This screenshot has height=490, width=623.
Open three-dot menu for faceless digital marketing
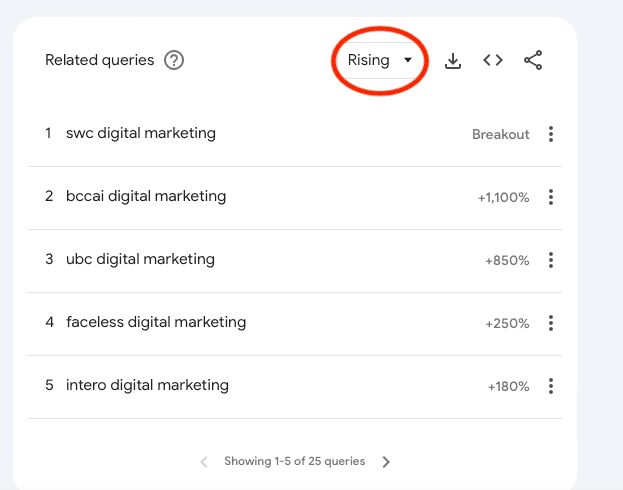click(x=551, y=323)
